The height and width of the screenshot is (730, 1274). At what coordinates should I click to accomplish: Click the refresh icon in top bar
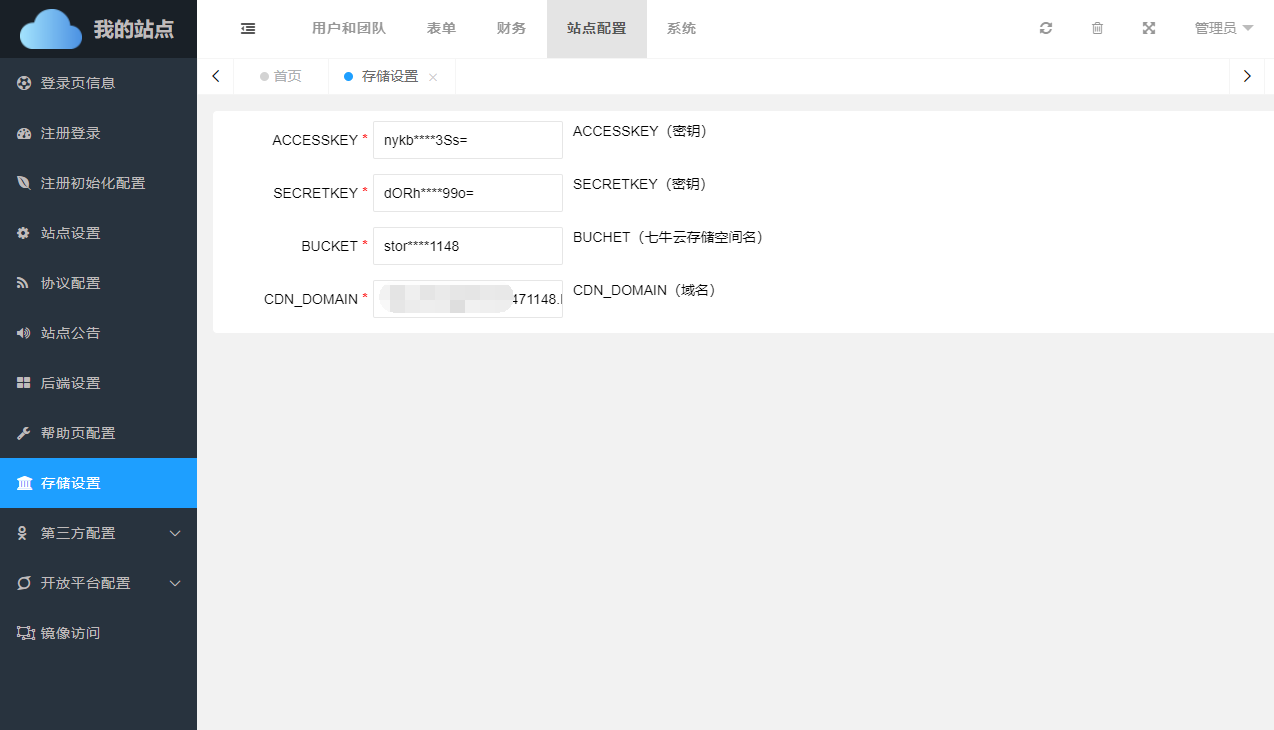tap(1046, 29)
